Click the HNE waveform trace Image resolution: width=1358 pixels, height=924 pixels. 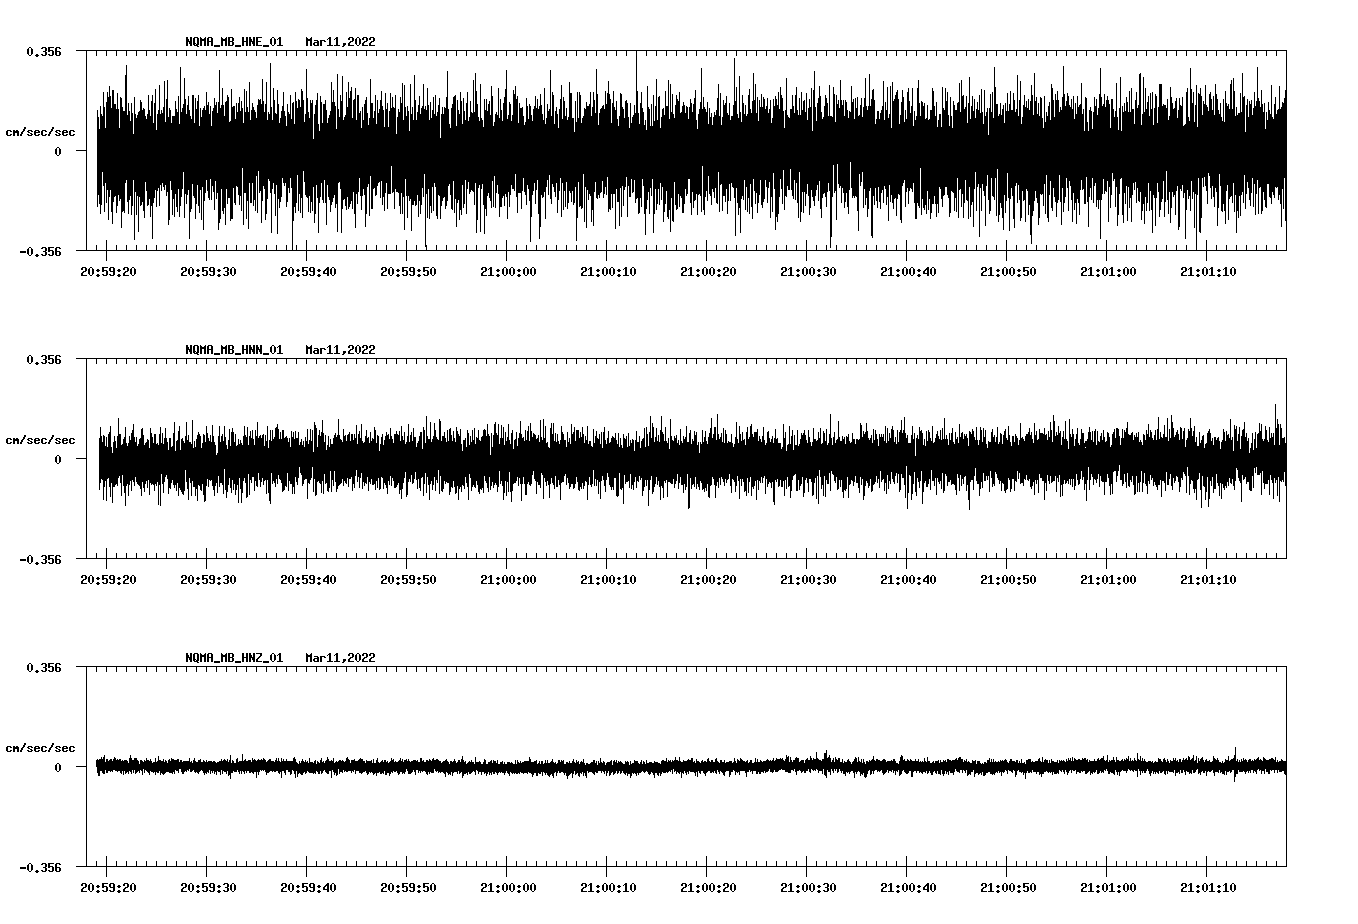tap(692, 151)
